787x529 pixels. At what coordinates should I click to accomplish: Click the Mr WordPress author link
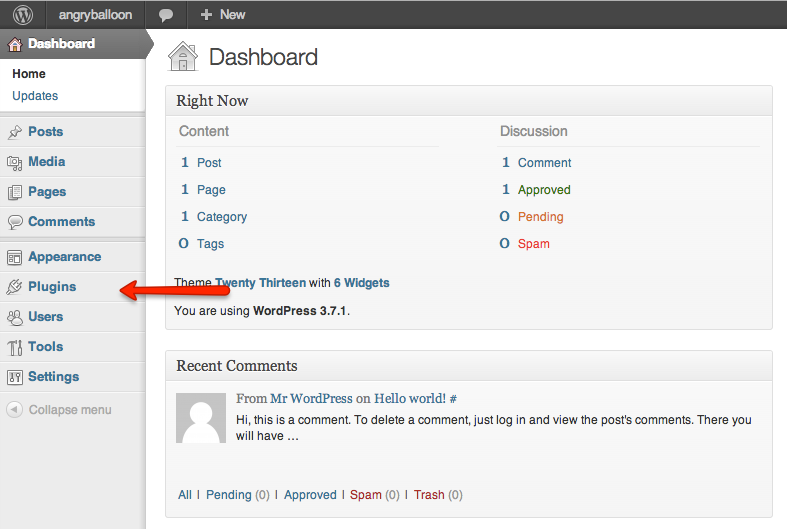[x=312, y=399]
